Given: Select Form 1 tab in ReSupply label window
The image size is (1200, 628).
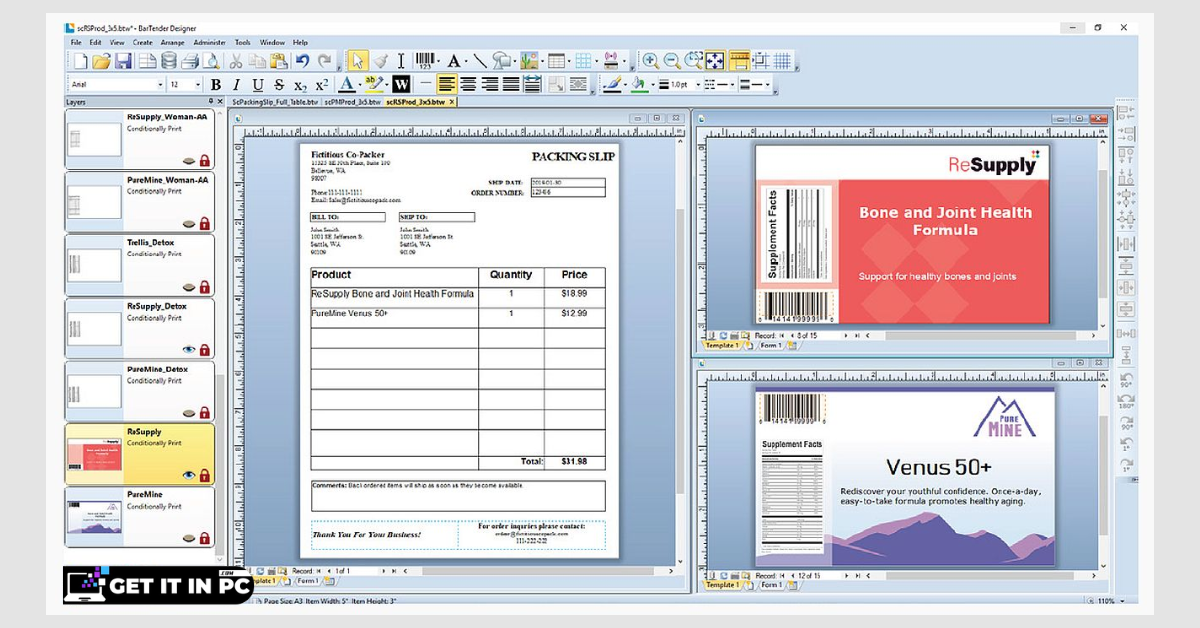Looking at the screenshot, I should pos(770,345).
